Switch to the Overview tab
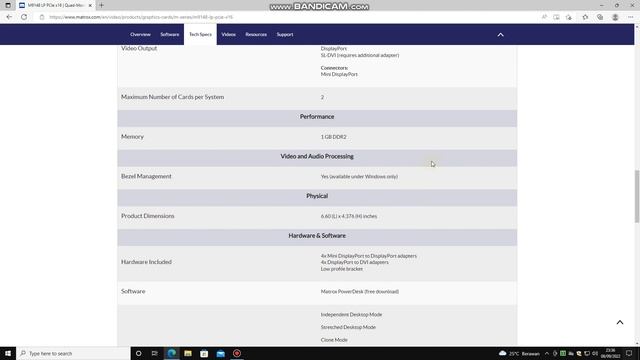This screenshot has height=360, width=640. [140, 35]
